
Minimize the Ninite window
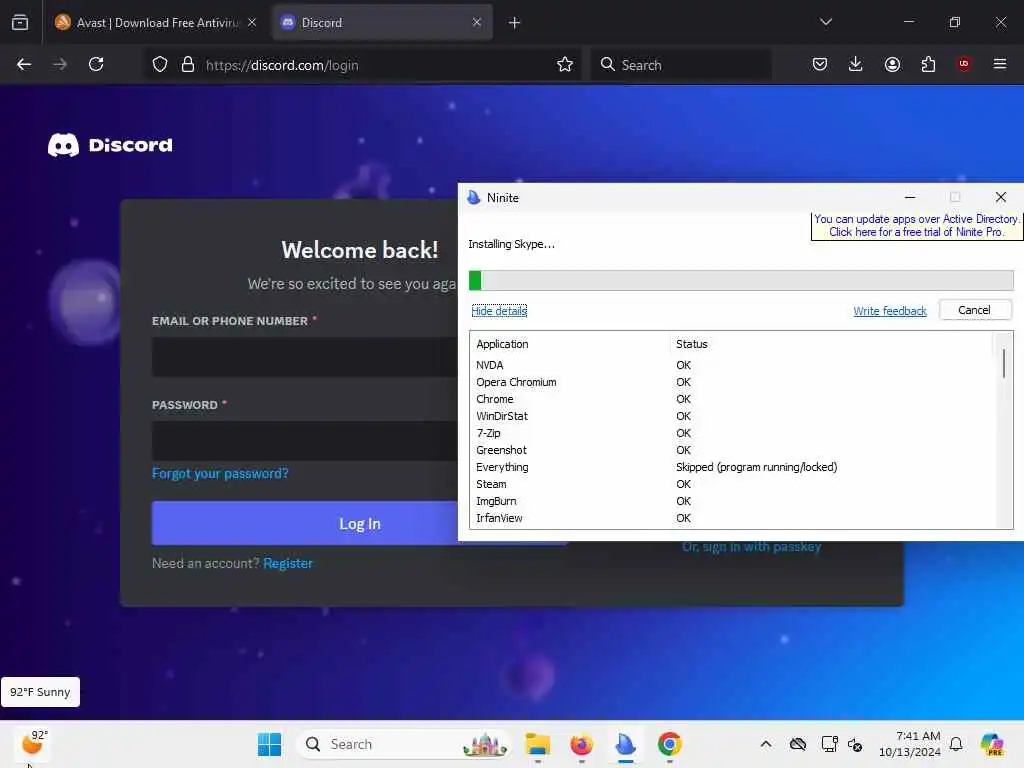(x=910, y=197)
